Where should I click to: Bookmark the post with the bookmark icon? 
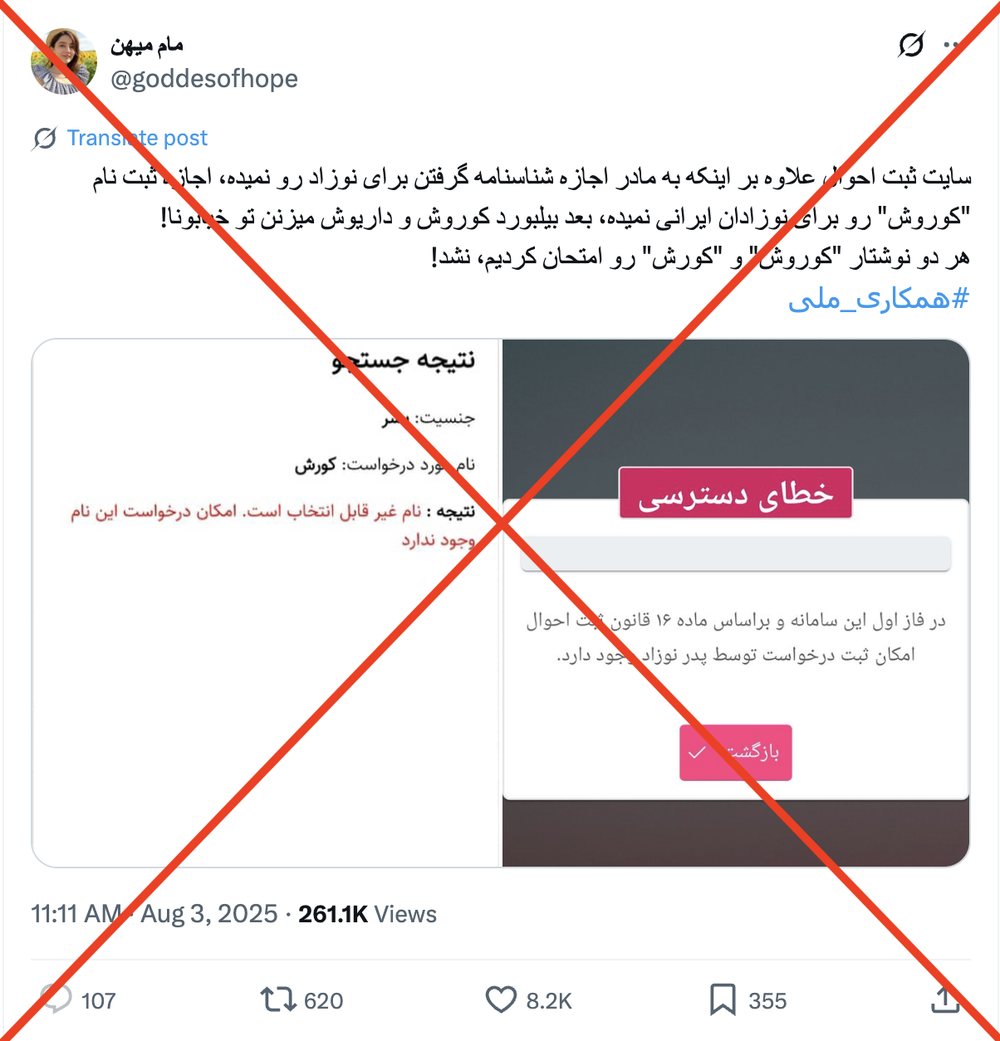pyautogui.click(x=722, y=999)
